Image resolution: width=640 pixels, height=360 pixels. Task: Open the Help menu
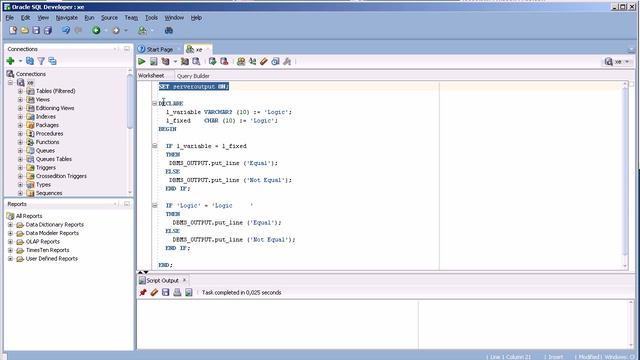[x=196, y=18]
